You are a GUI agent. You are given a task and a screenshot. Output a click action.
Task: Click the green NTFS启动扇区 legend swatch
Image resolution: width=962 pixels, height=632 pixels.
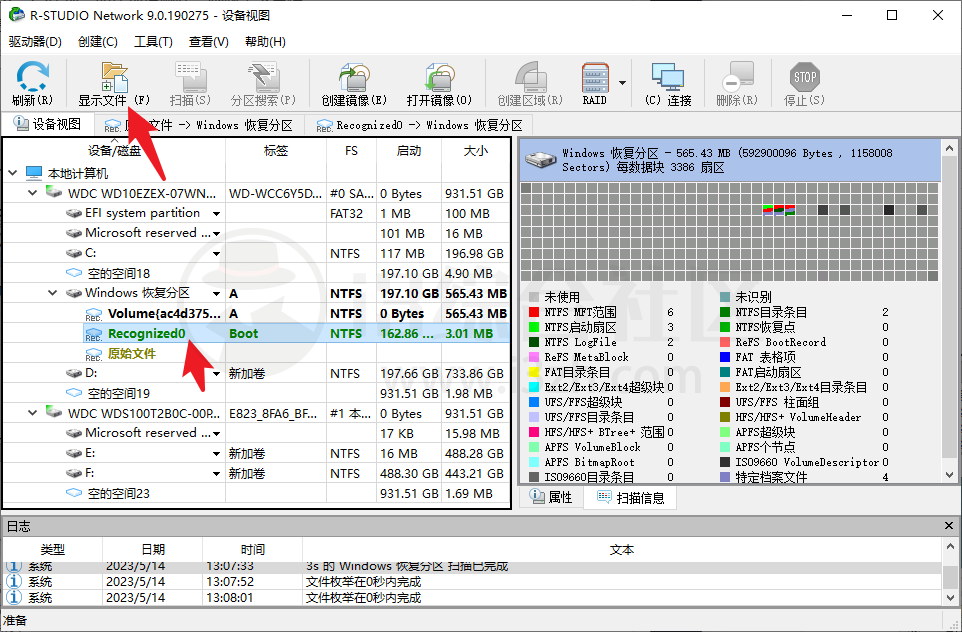click(534, 327)
